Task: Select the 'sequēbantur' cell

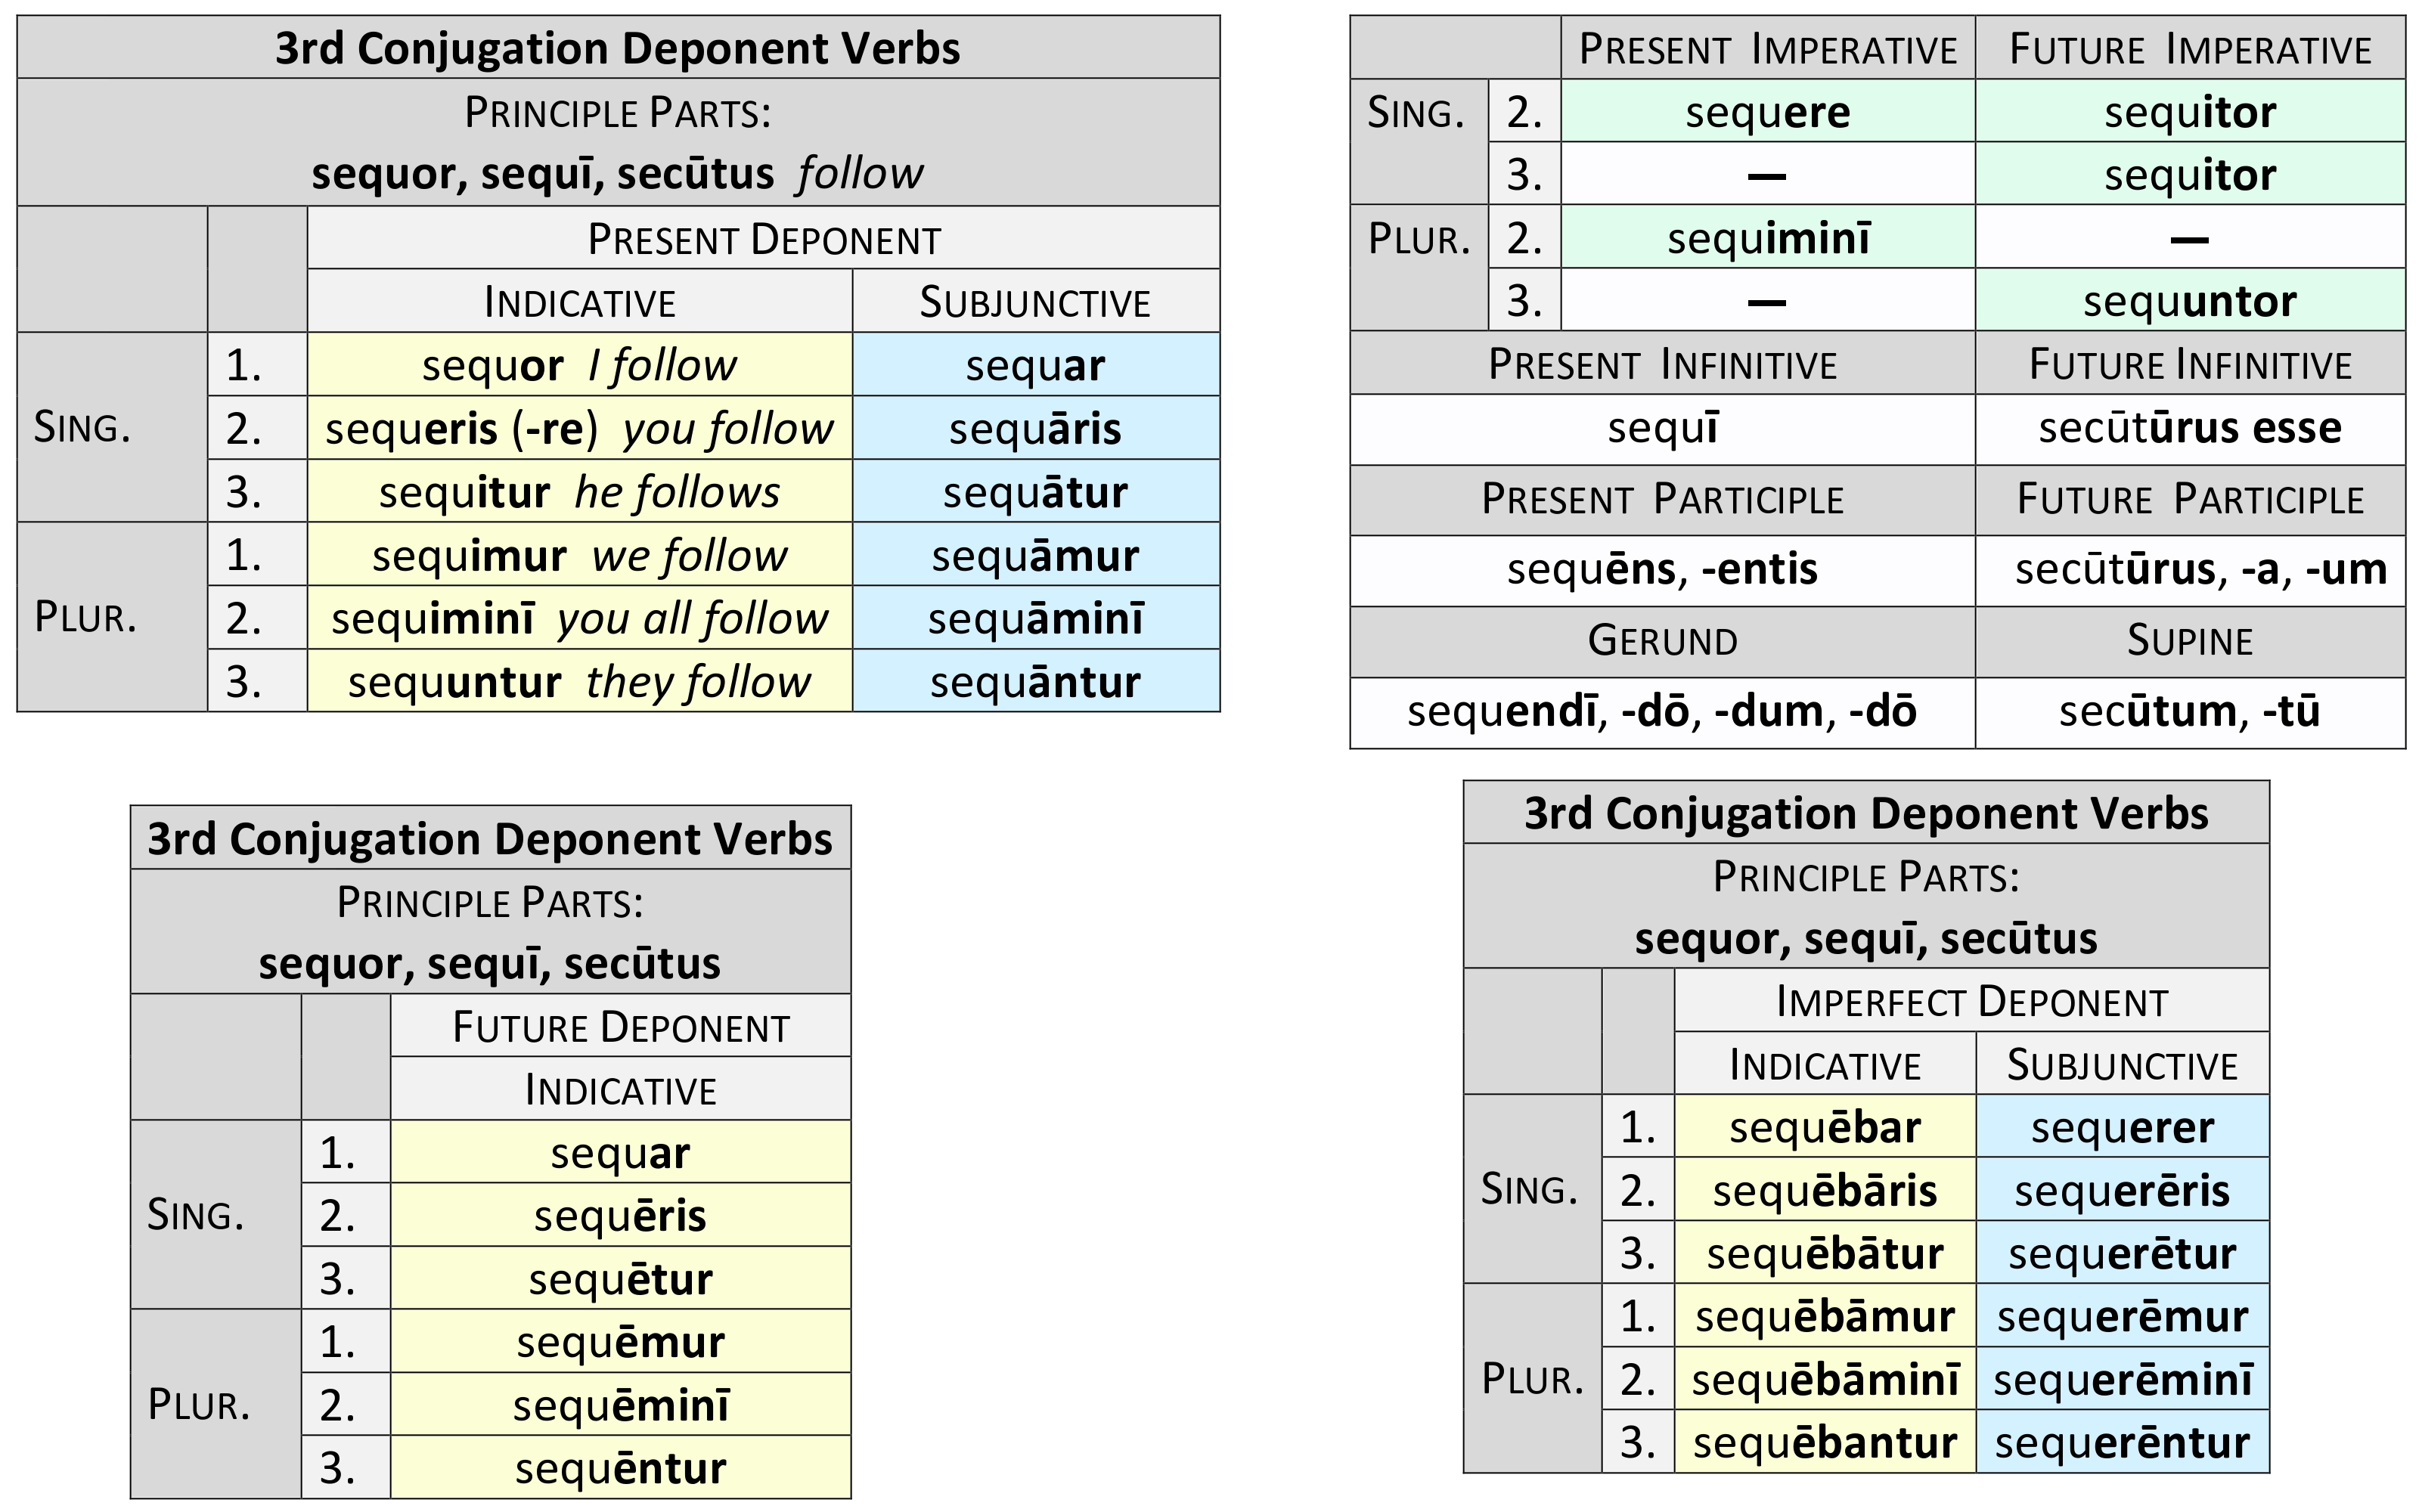Action: pyautogui.click(x=1825, y=1442)
